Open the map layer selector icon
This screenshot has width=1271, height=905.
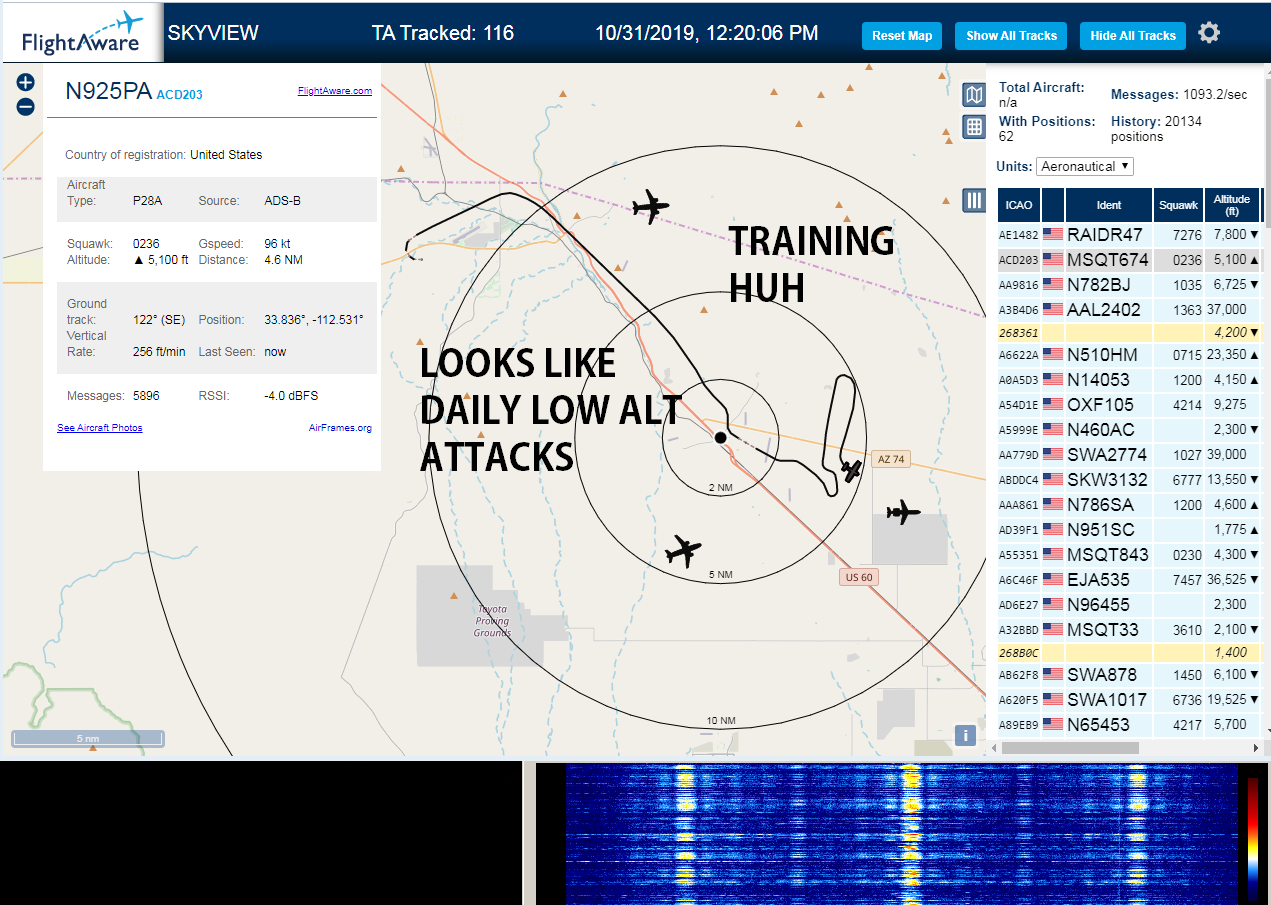click(x=973, y=95)
